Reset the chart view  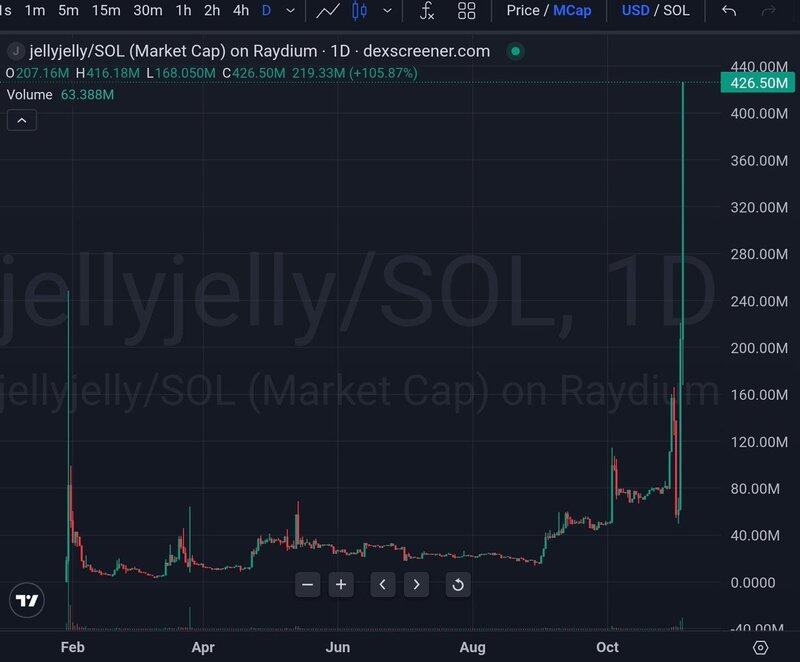(457, 584)
